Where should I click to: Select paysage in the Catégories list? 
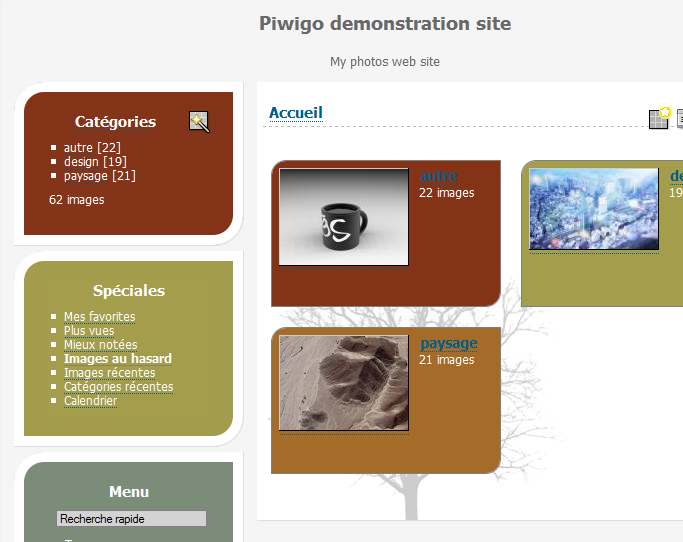coord(86,176)
